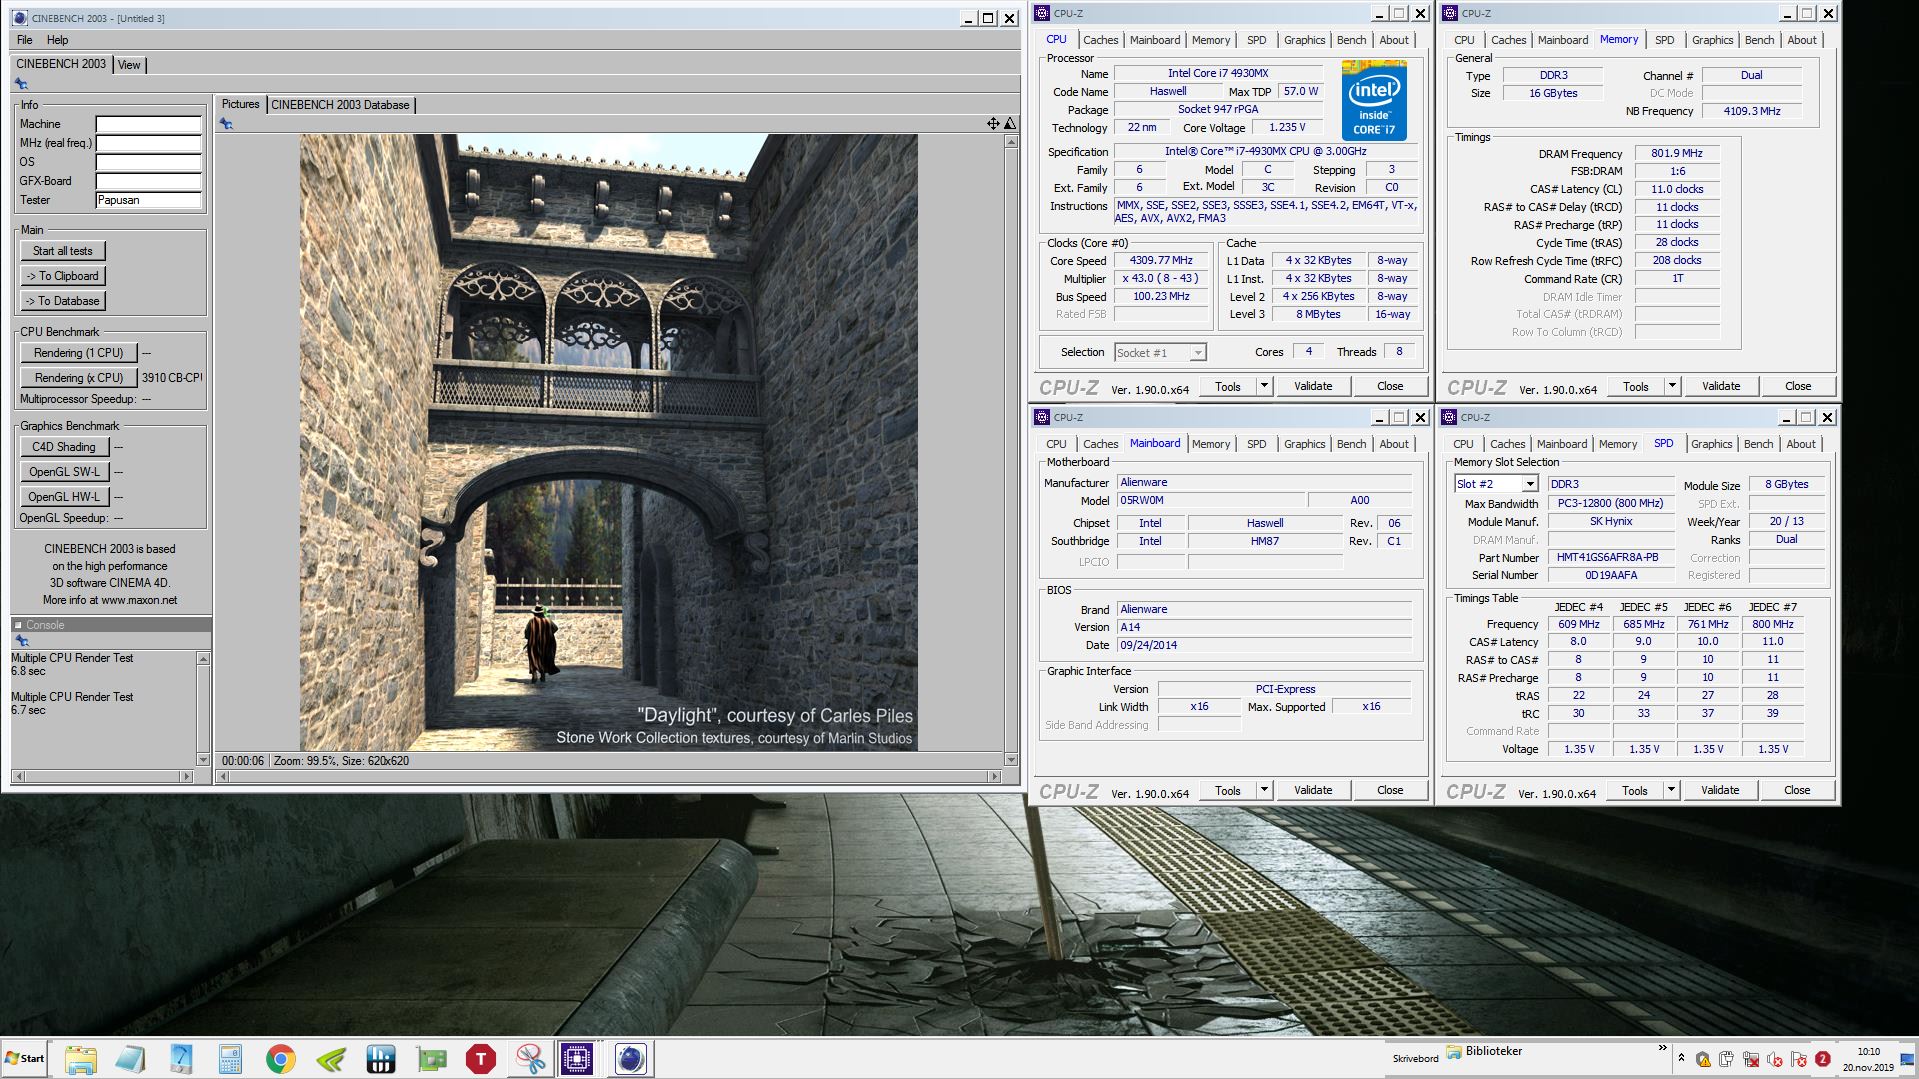Launch Google Chrome from the taskbar
The width and height of the screenshot is (1919, 1079).
[280, 1059]
